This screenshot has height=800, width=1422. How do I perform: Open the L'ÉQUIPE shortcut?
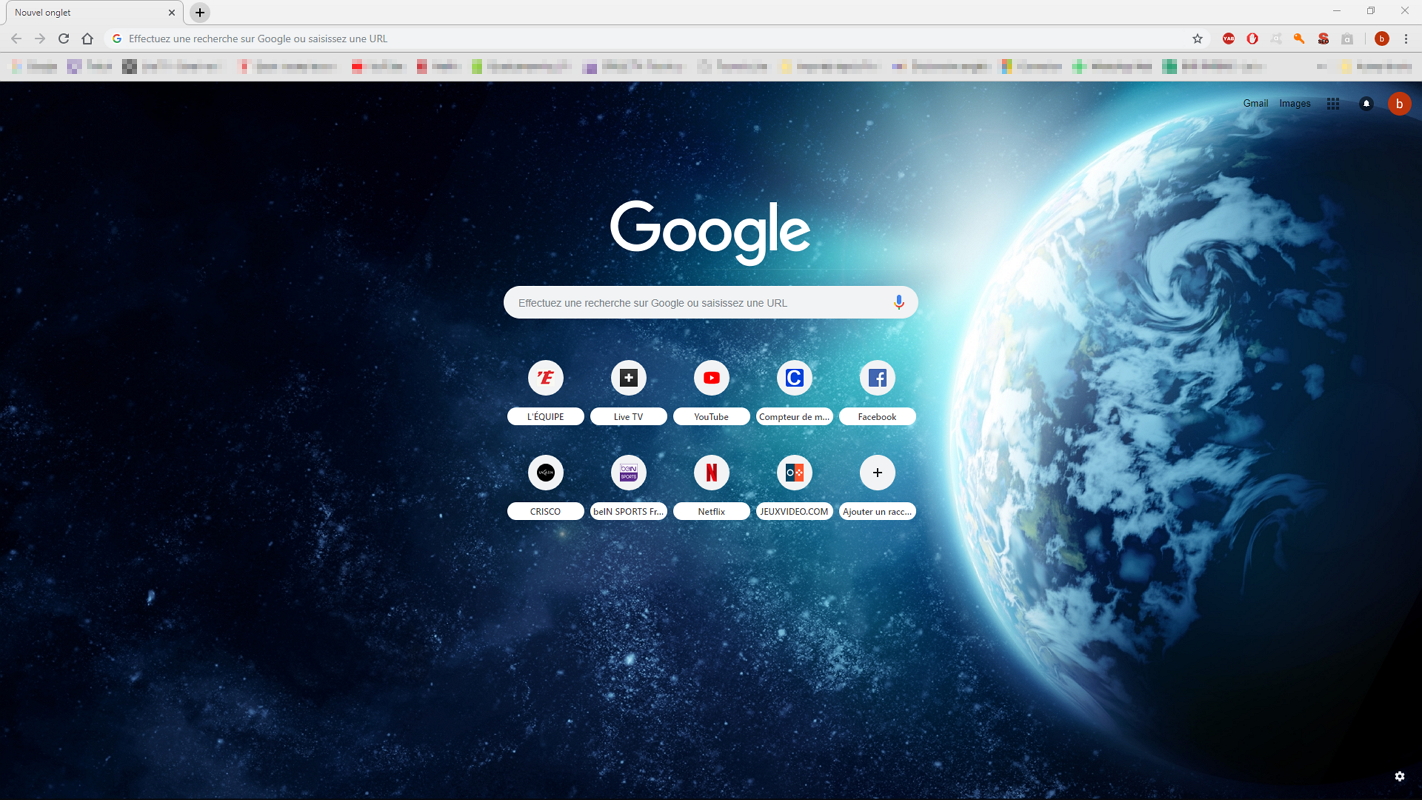point(545,392)
